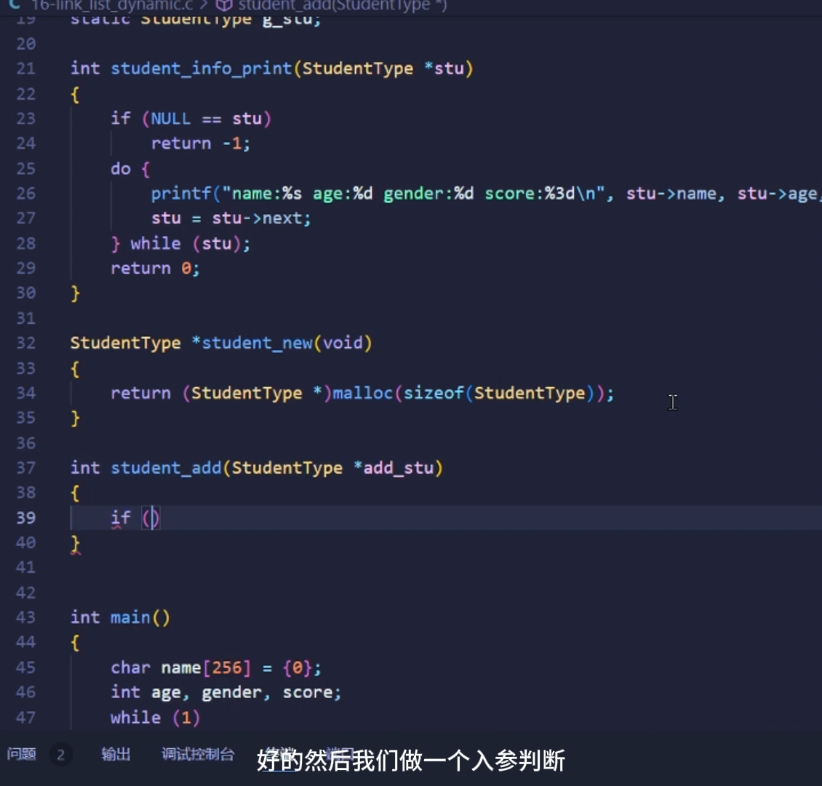The height and width of the screenshot is (786, 822).
Task: Click line number 26 in the gutter
Action: click(x=26, y=193)
